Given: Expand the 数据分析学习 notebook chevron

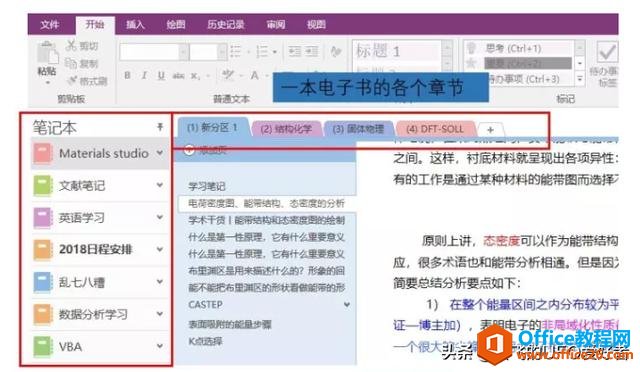Looking at the screenshot, I should (160, 314).
